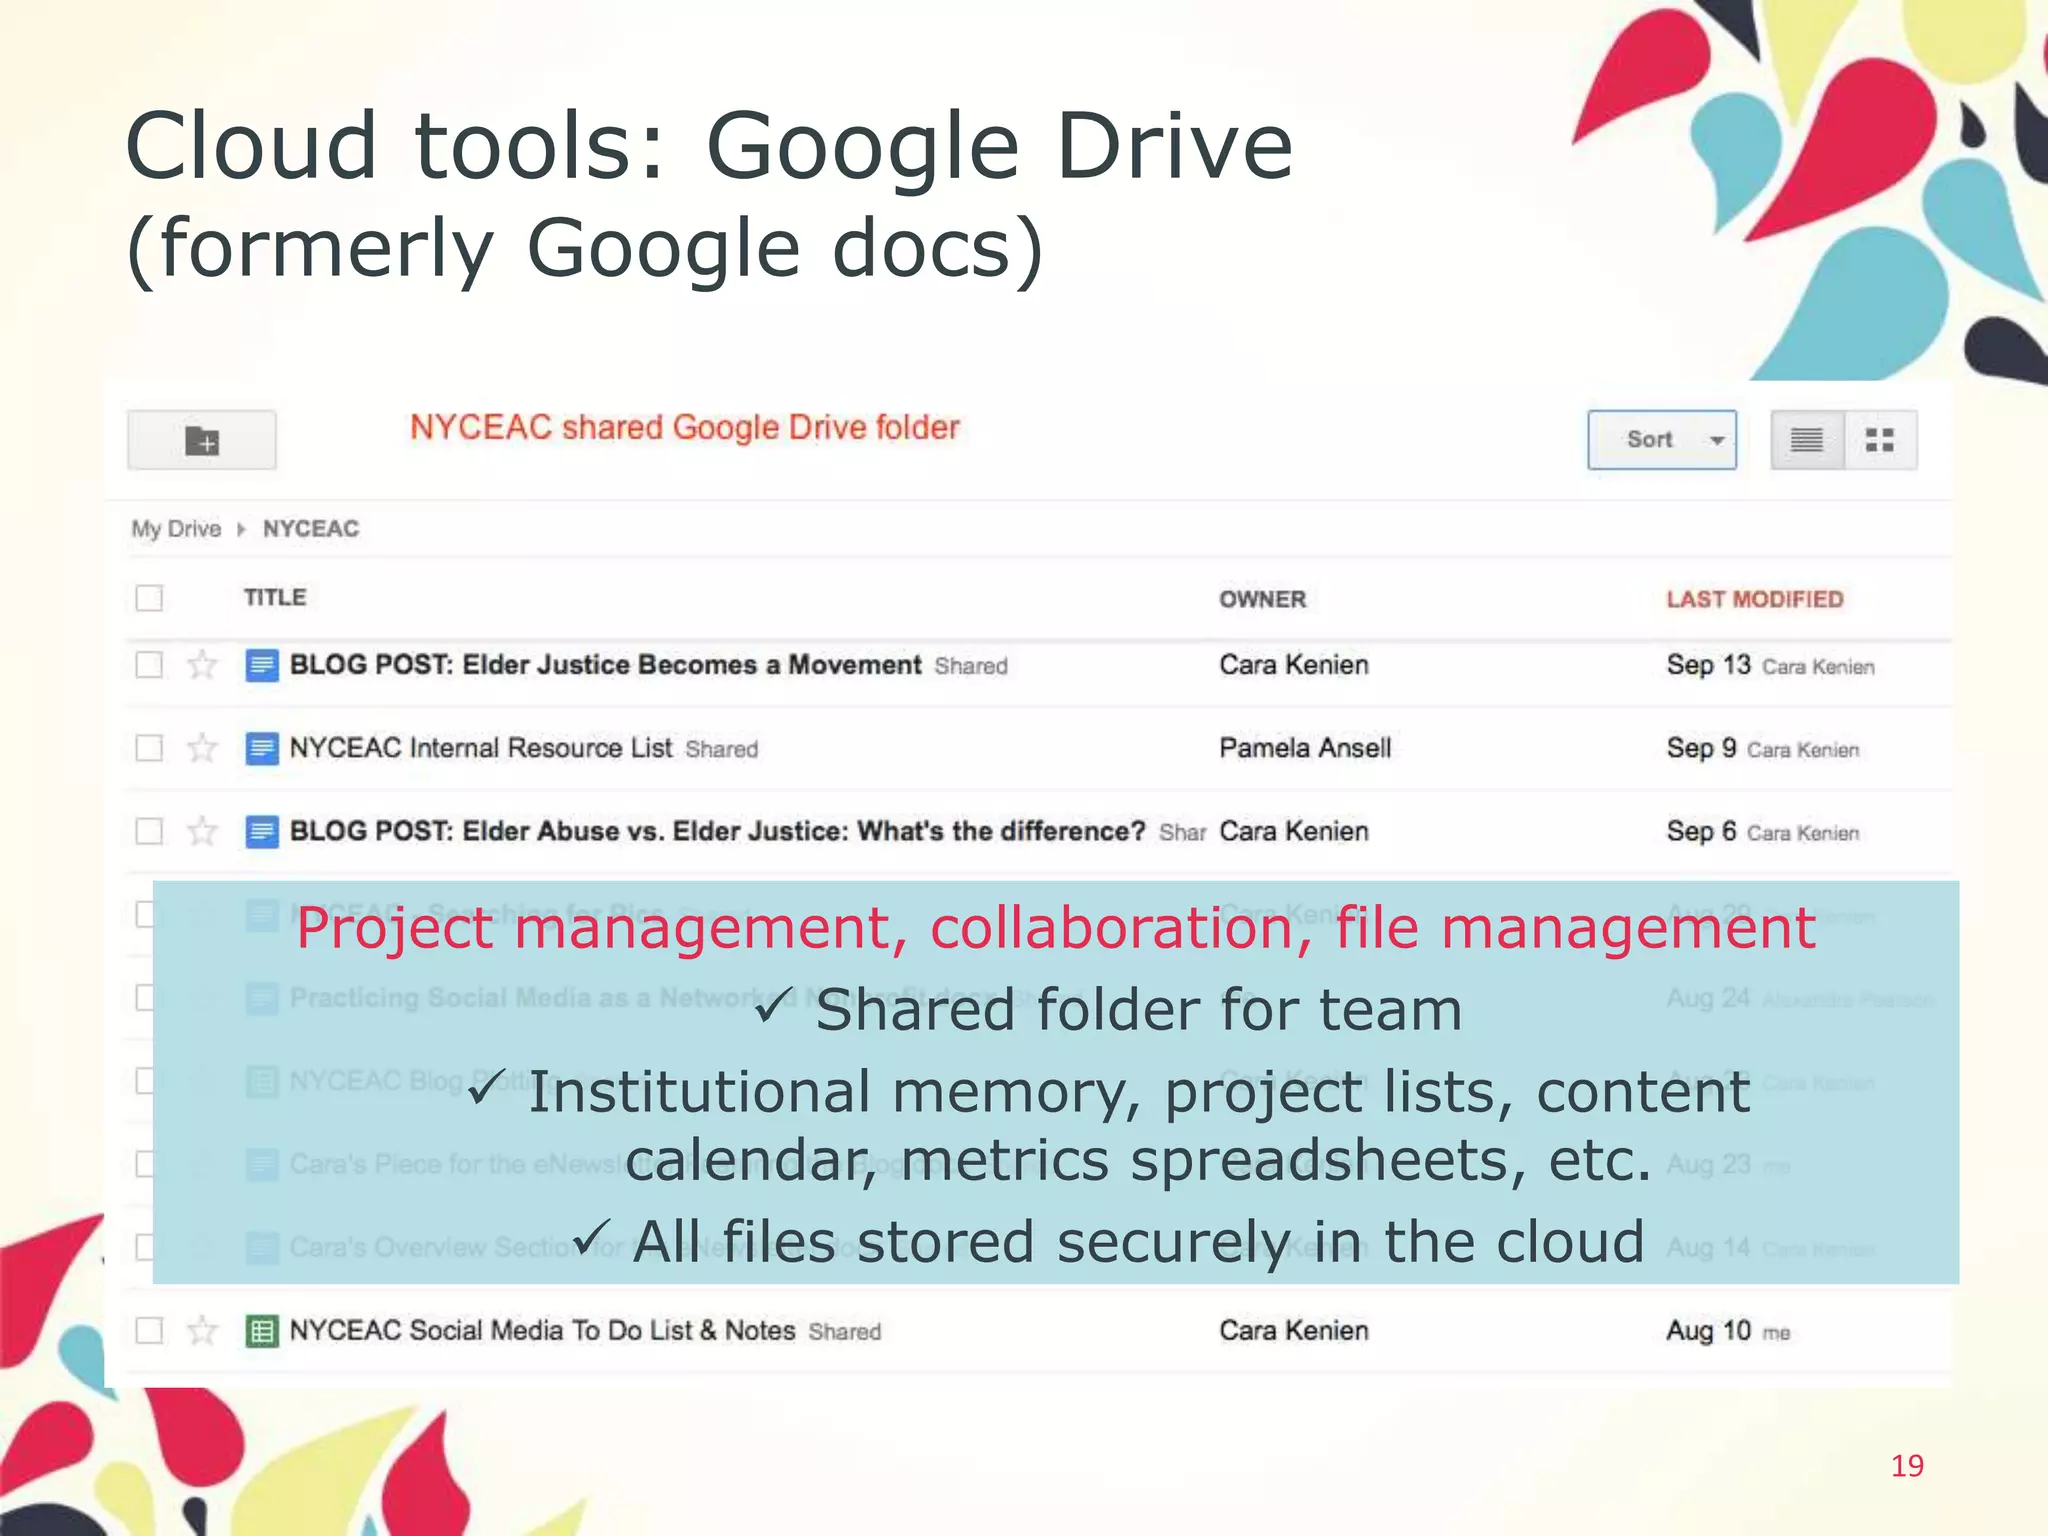
Task: Click owner Pamela Ansell
Action: click(x=1305, y=748)
